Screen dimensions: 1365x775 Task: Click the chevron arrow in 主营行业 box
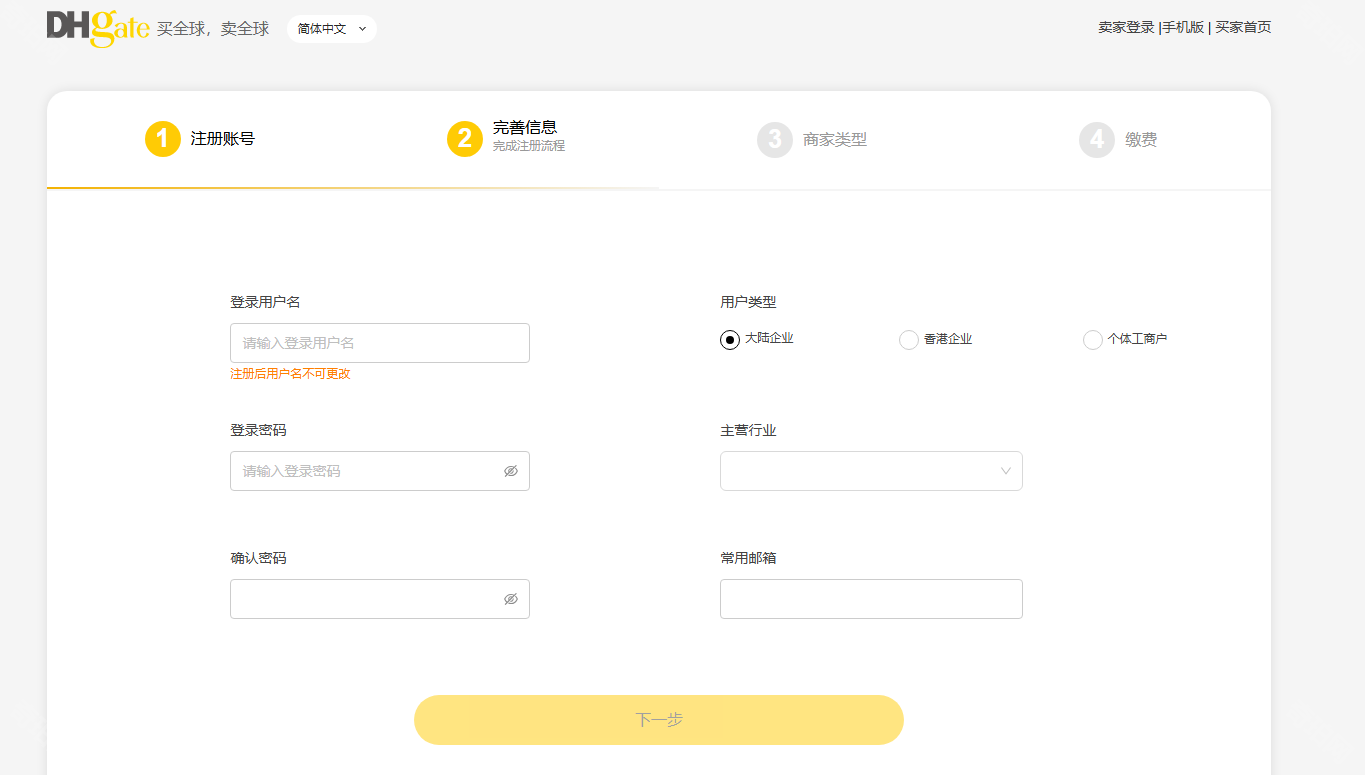1006,471
